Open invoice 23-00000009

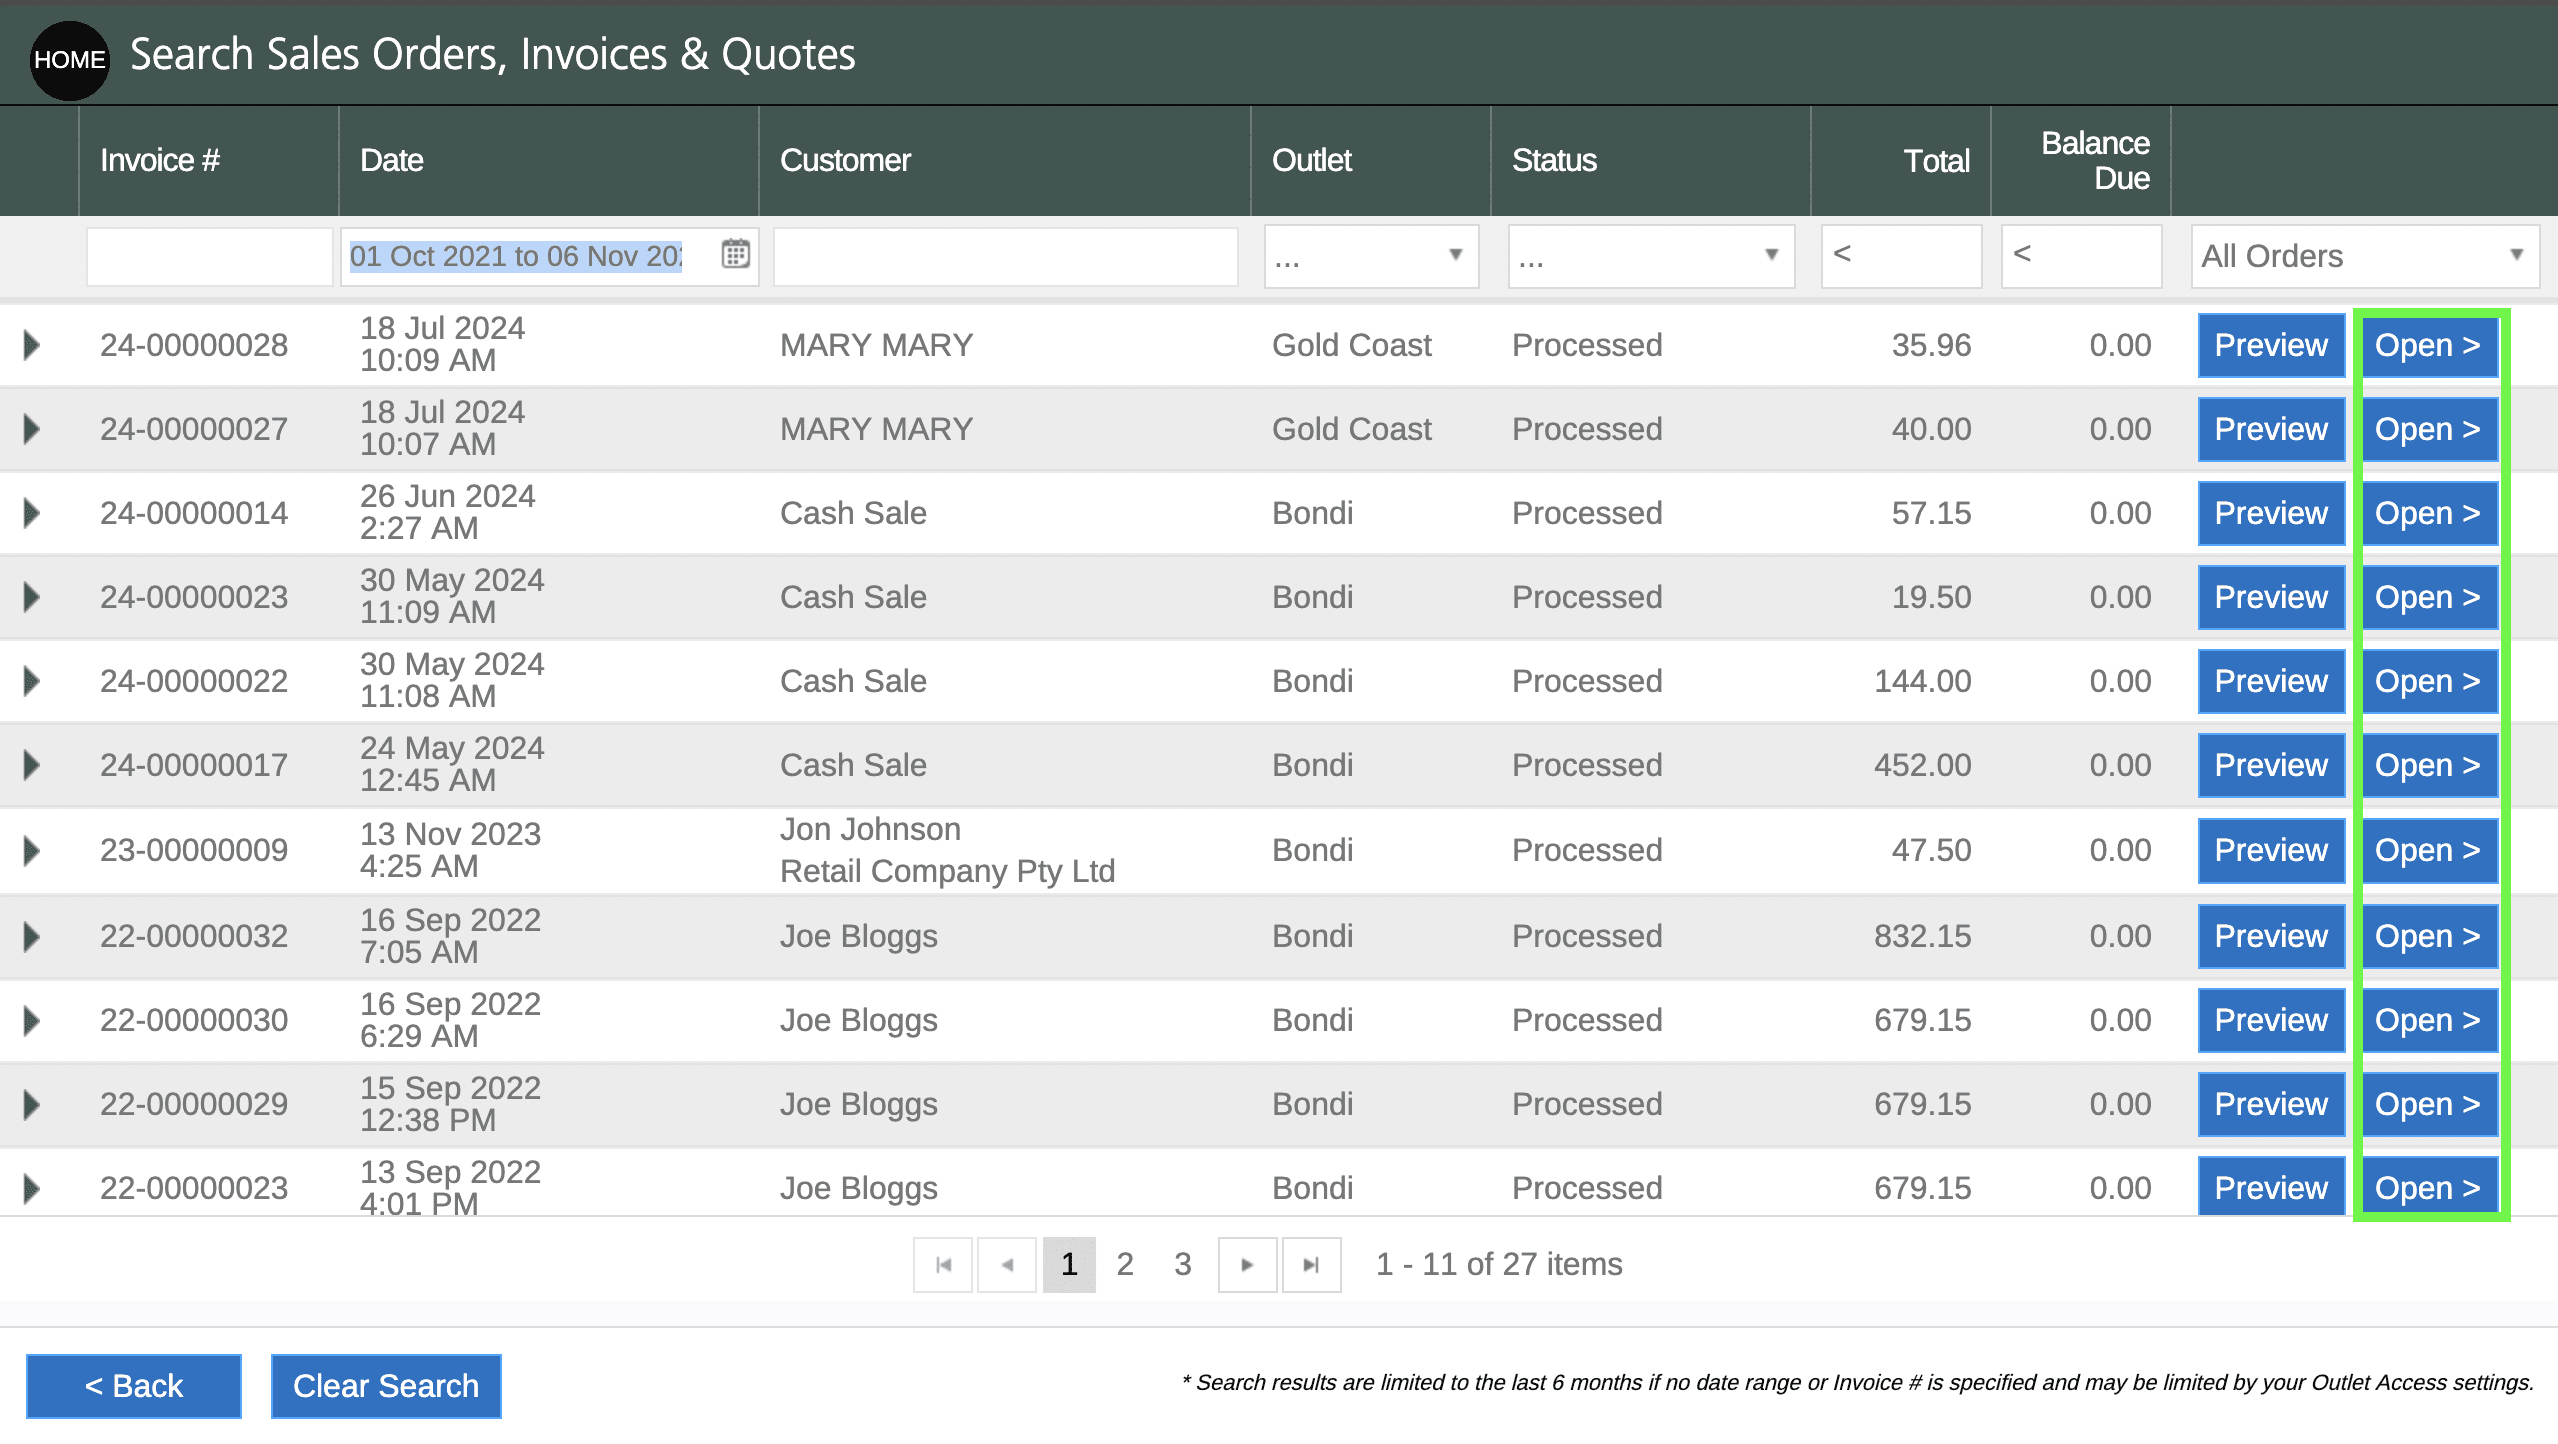tap(2428, 850)
